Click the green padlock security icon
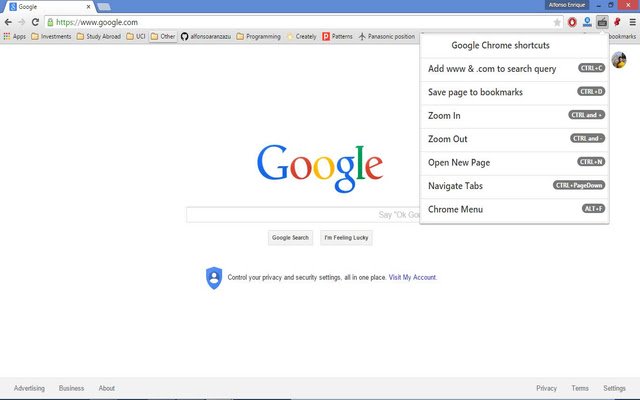Viewport: 640px width, 400px height. (50, 22)
